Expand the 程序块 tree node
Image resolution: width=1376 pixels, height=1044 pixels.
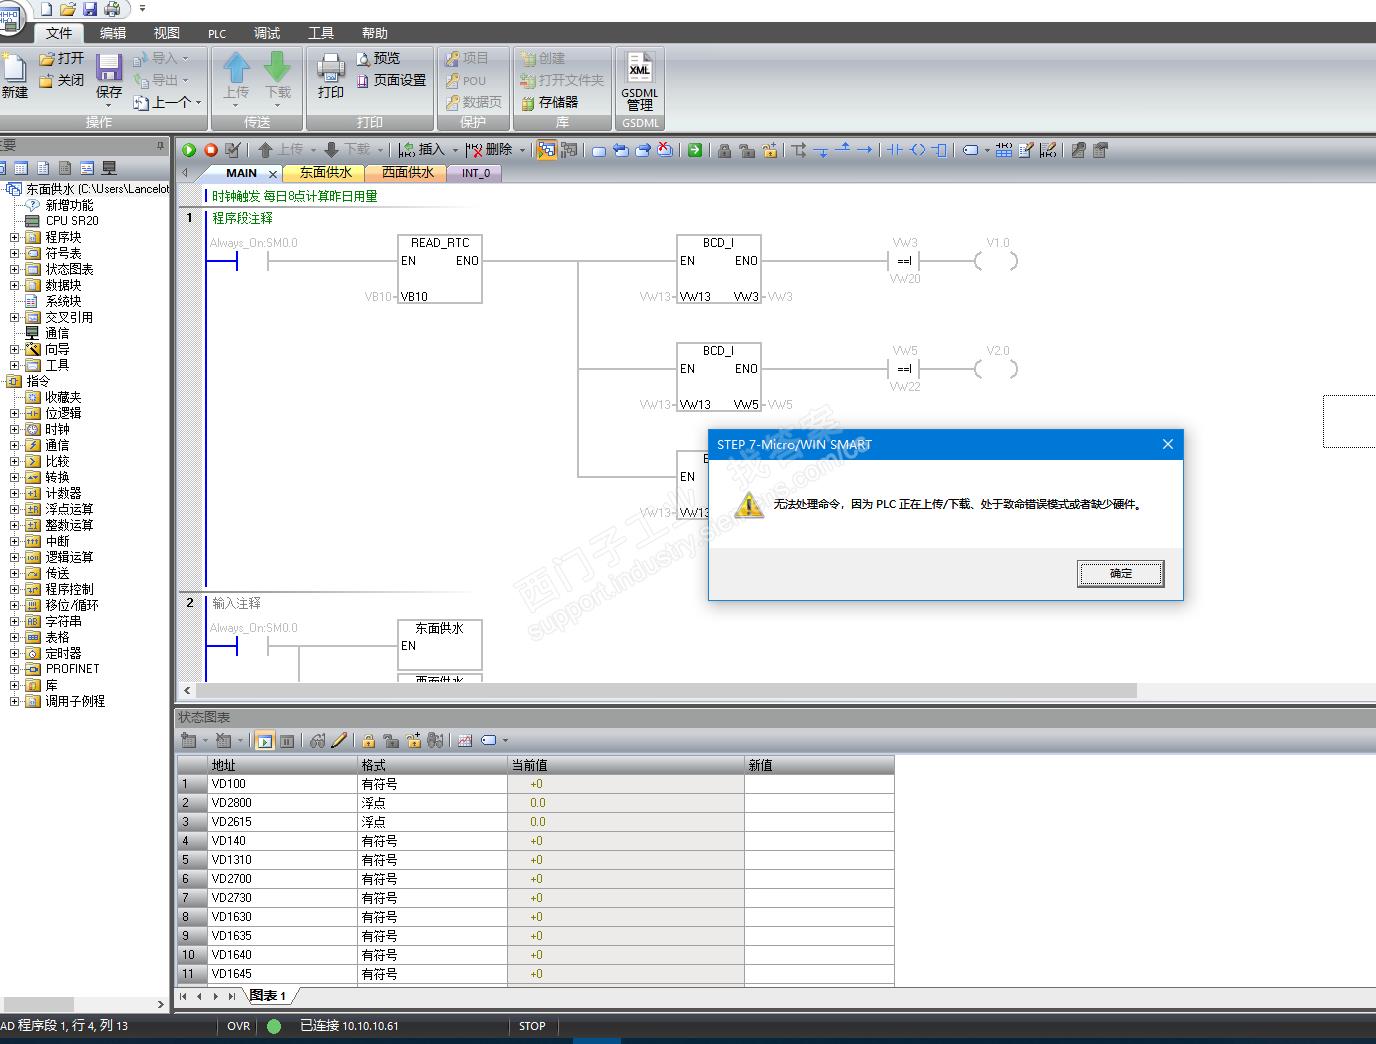tap(14, 237)
